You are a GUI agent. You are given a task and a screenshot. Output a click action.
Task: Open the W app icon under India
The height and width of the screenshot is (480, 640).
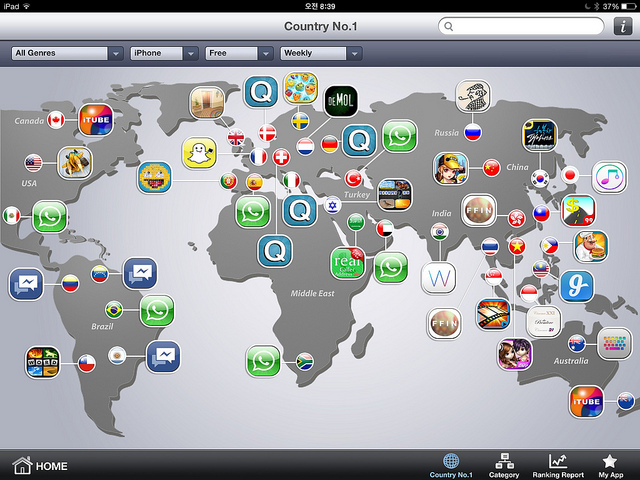439,278
